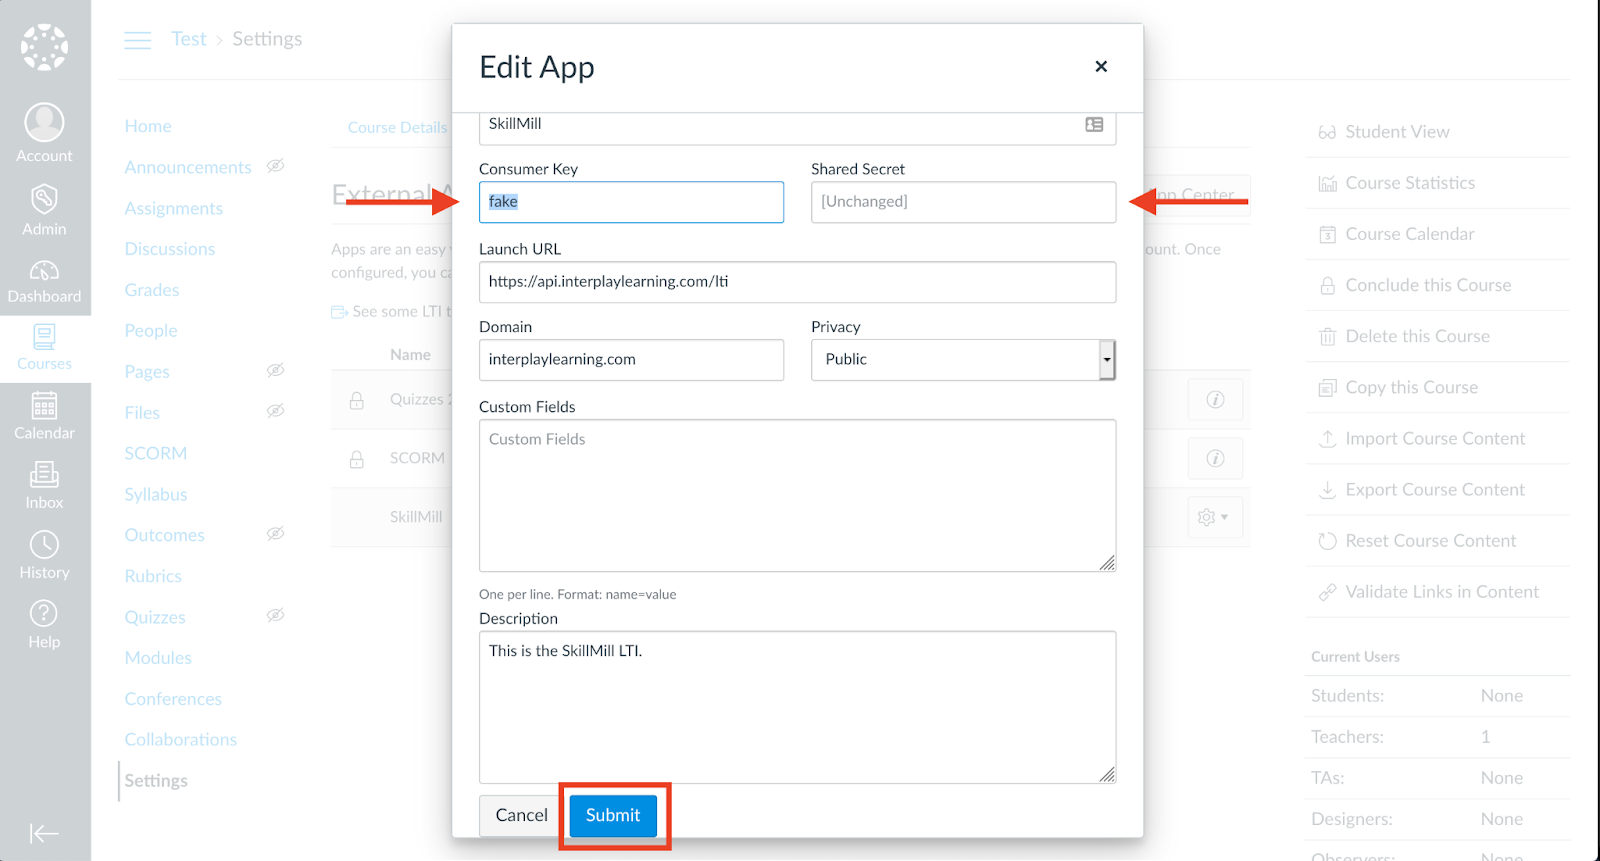1600x861 pixels.
Task: Click the info icon for Quizzes 2 app
Action: [x=1215, y=400]
